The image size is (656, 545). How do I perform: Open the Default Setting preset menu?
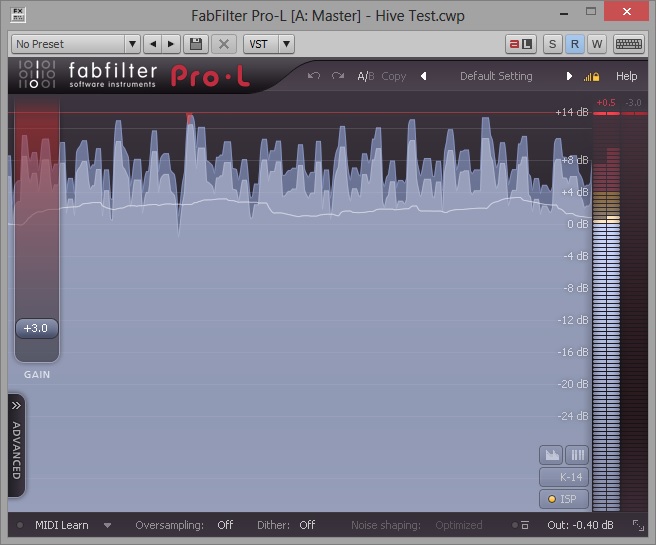pos(496,76)
